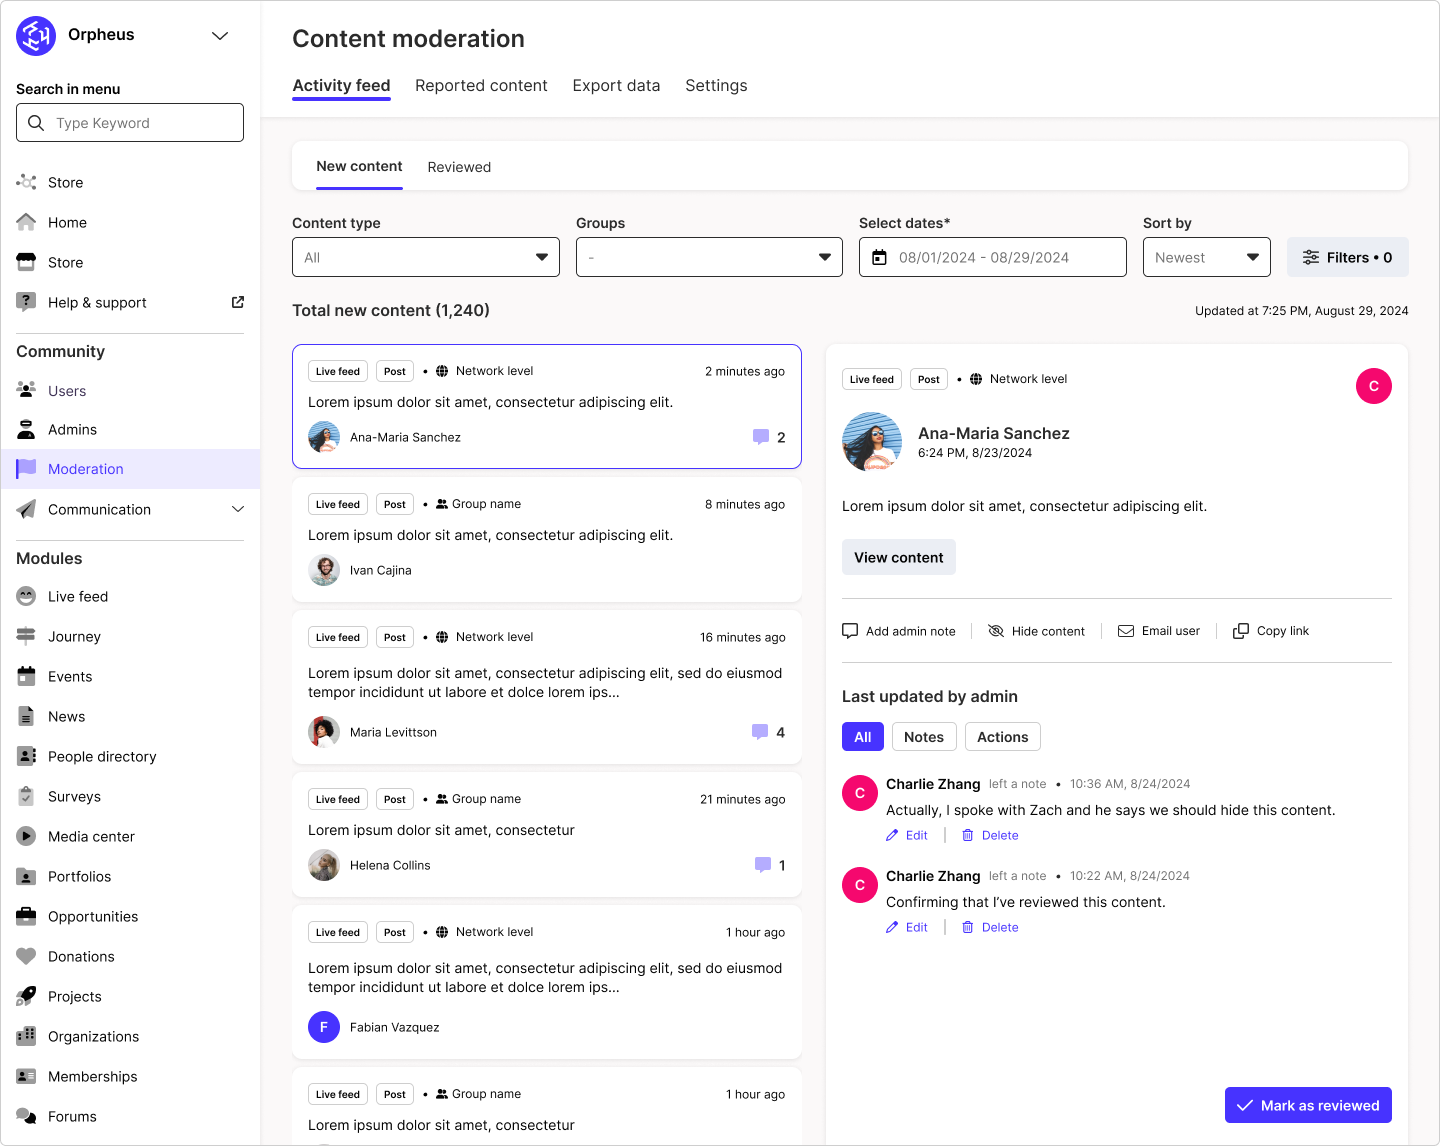Switch to the Activity feed tab

point(341,86)
